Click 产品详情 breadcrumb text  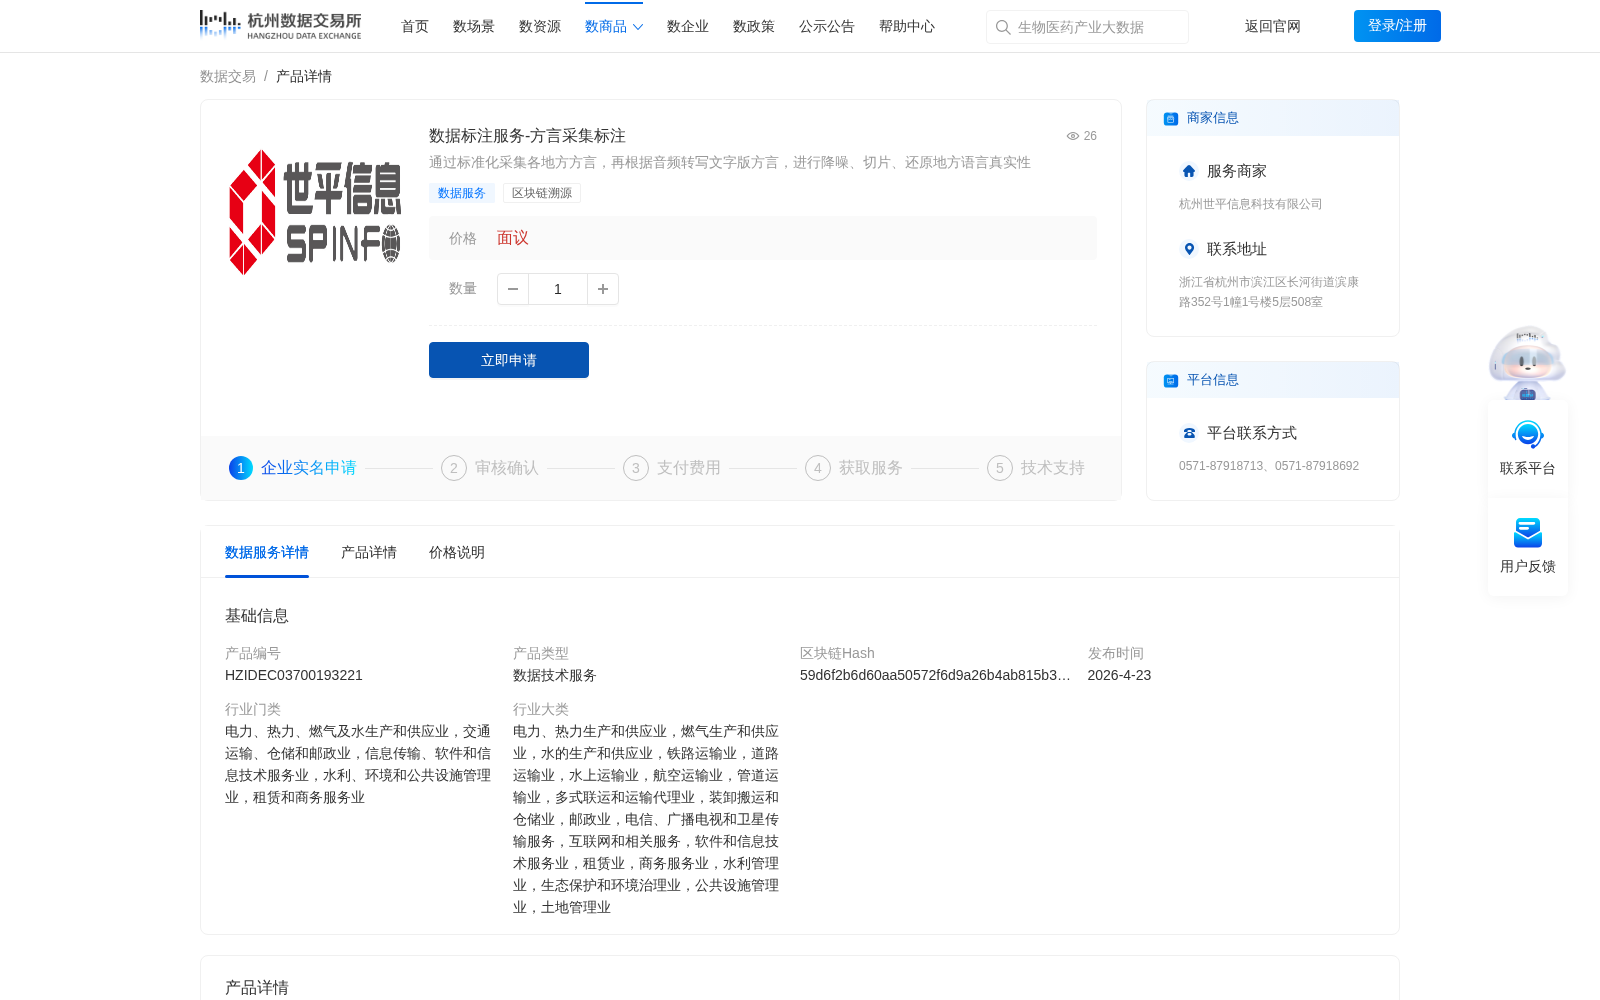pos(304,76)
